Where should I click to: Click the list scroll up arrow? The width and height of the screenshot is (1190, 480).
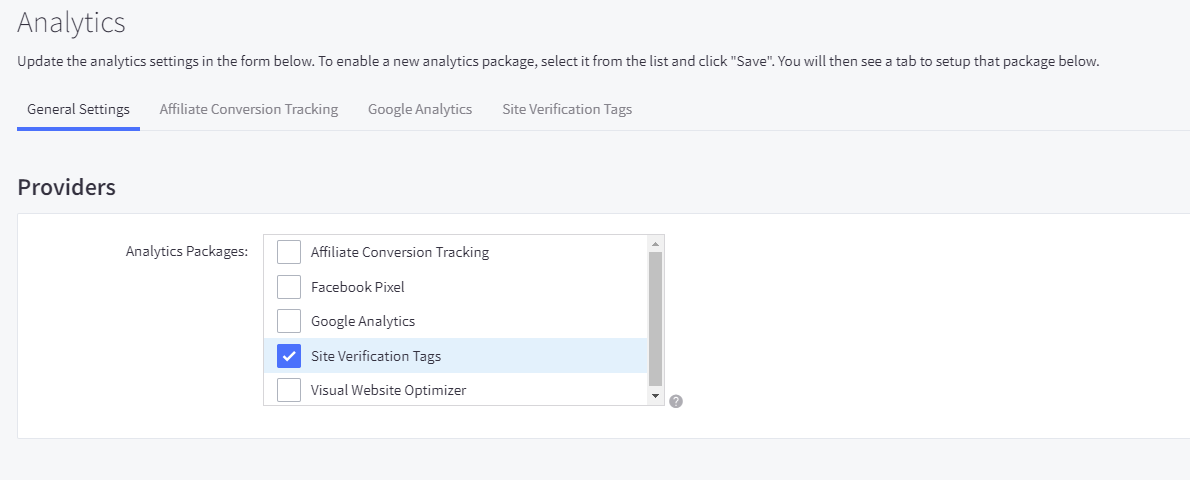pos(656,243)
